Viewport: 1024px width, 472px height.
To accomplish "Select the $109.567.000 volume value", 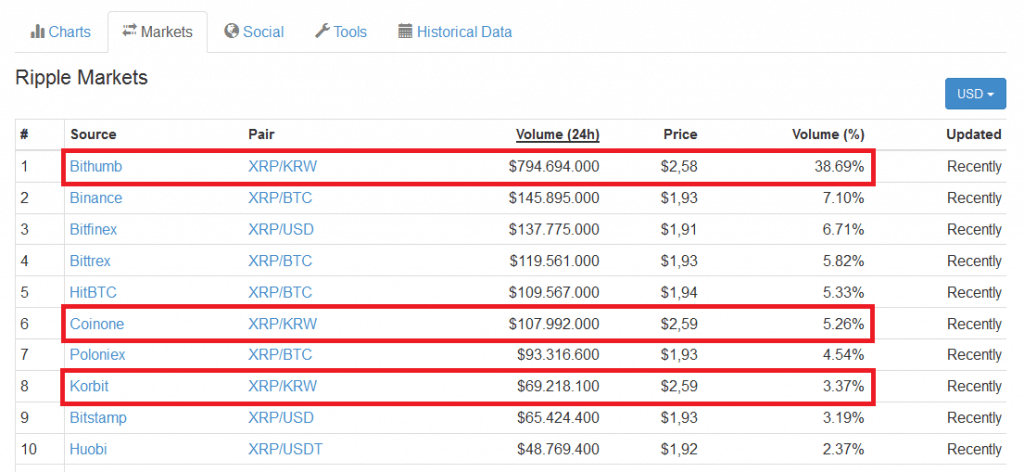I will point(554,292).
